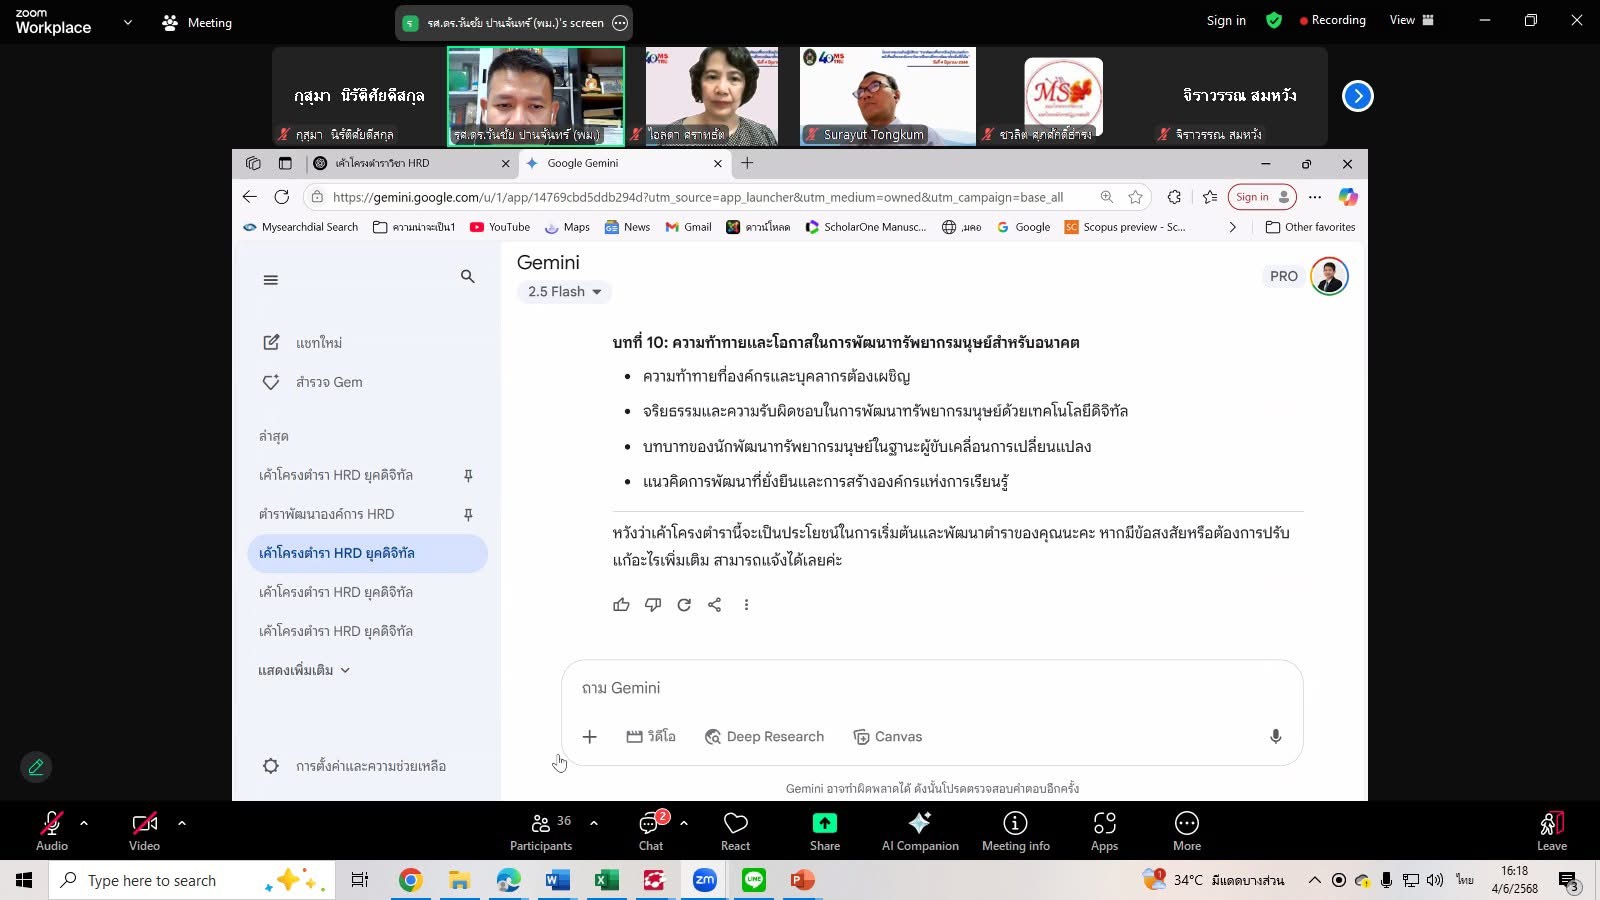Viewport: 1600px width, 900px height.
Task: Open the 2.5 Flash model dropdown
Action: click(564, 292)
